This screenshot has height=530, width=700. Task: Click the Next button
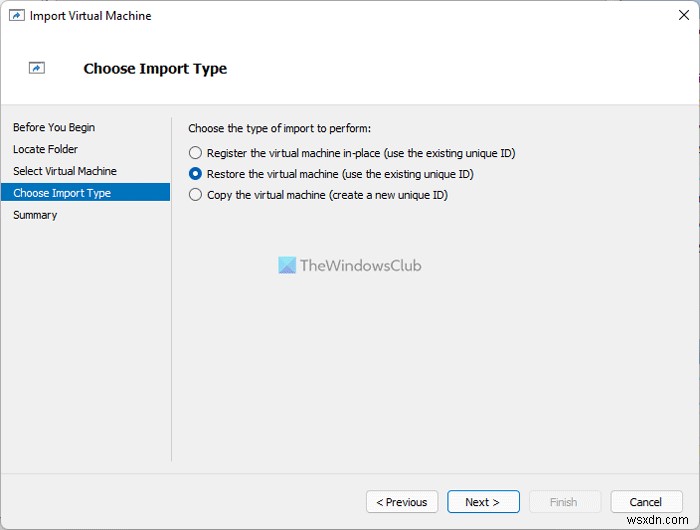(x=483, y=502)
